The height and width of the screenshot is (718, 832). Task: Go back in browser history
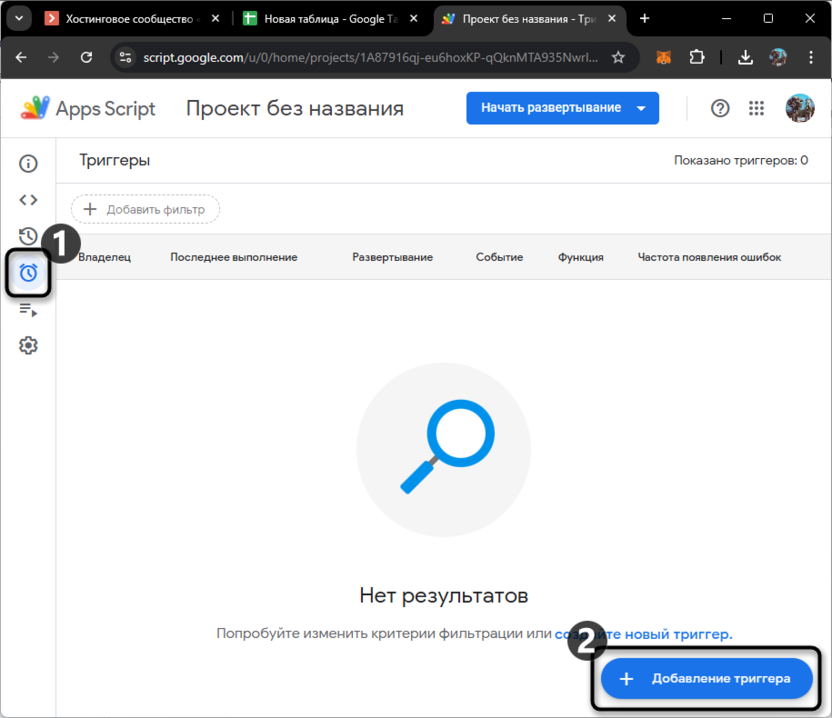click(21, 57)
